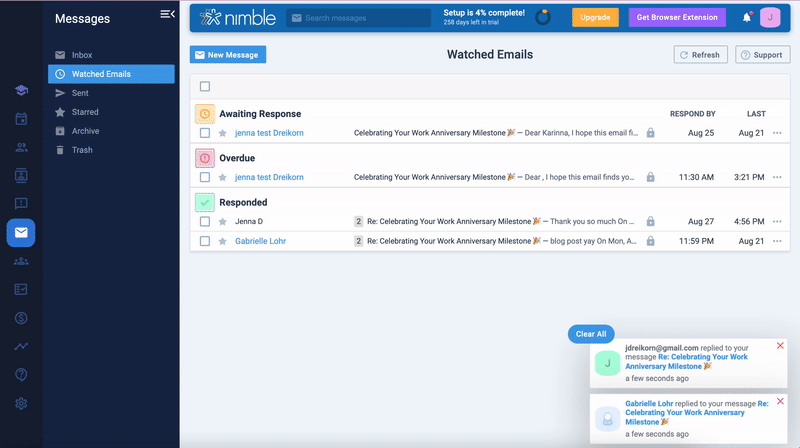Open Settings gear in left sidebar
The width and height of the screenshot is (800, 448).
tap(21, 404)
